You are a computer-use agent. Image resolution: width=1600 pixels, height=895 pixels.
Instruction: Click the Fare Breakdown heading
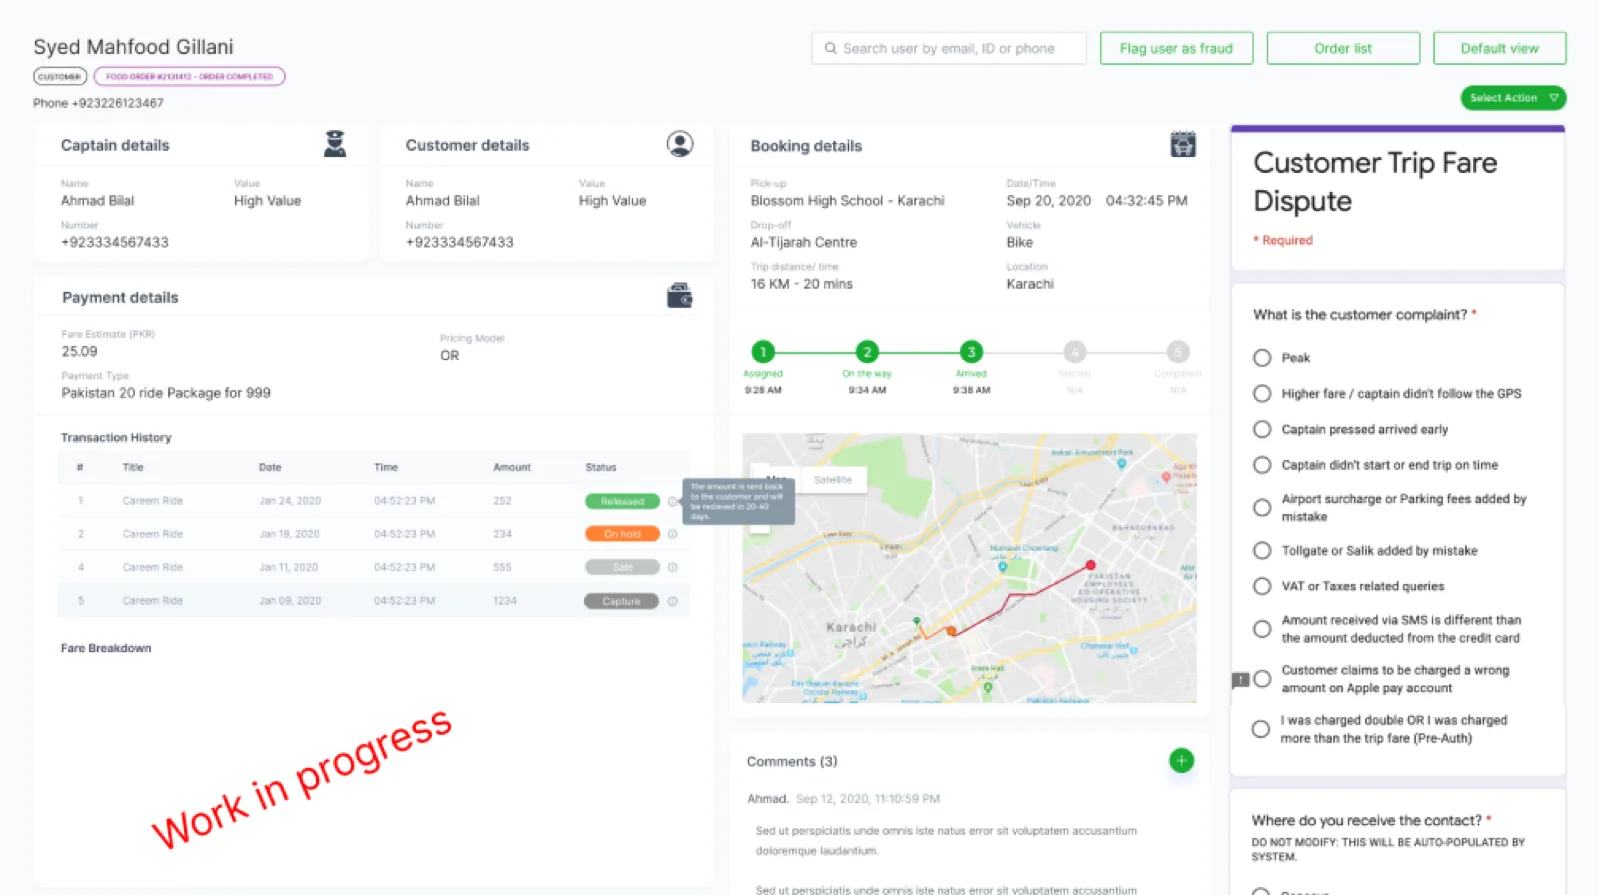coord(106,648)
